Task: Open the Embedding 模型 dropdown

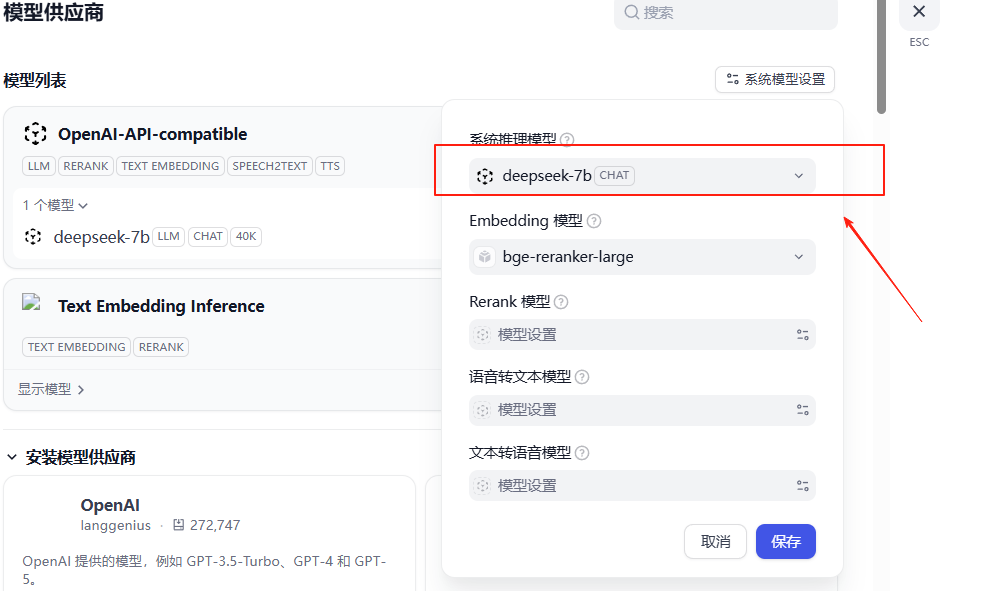Action: (641, 257)
